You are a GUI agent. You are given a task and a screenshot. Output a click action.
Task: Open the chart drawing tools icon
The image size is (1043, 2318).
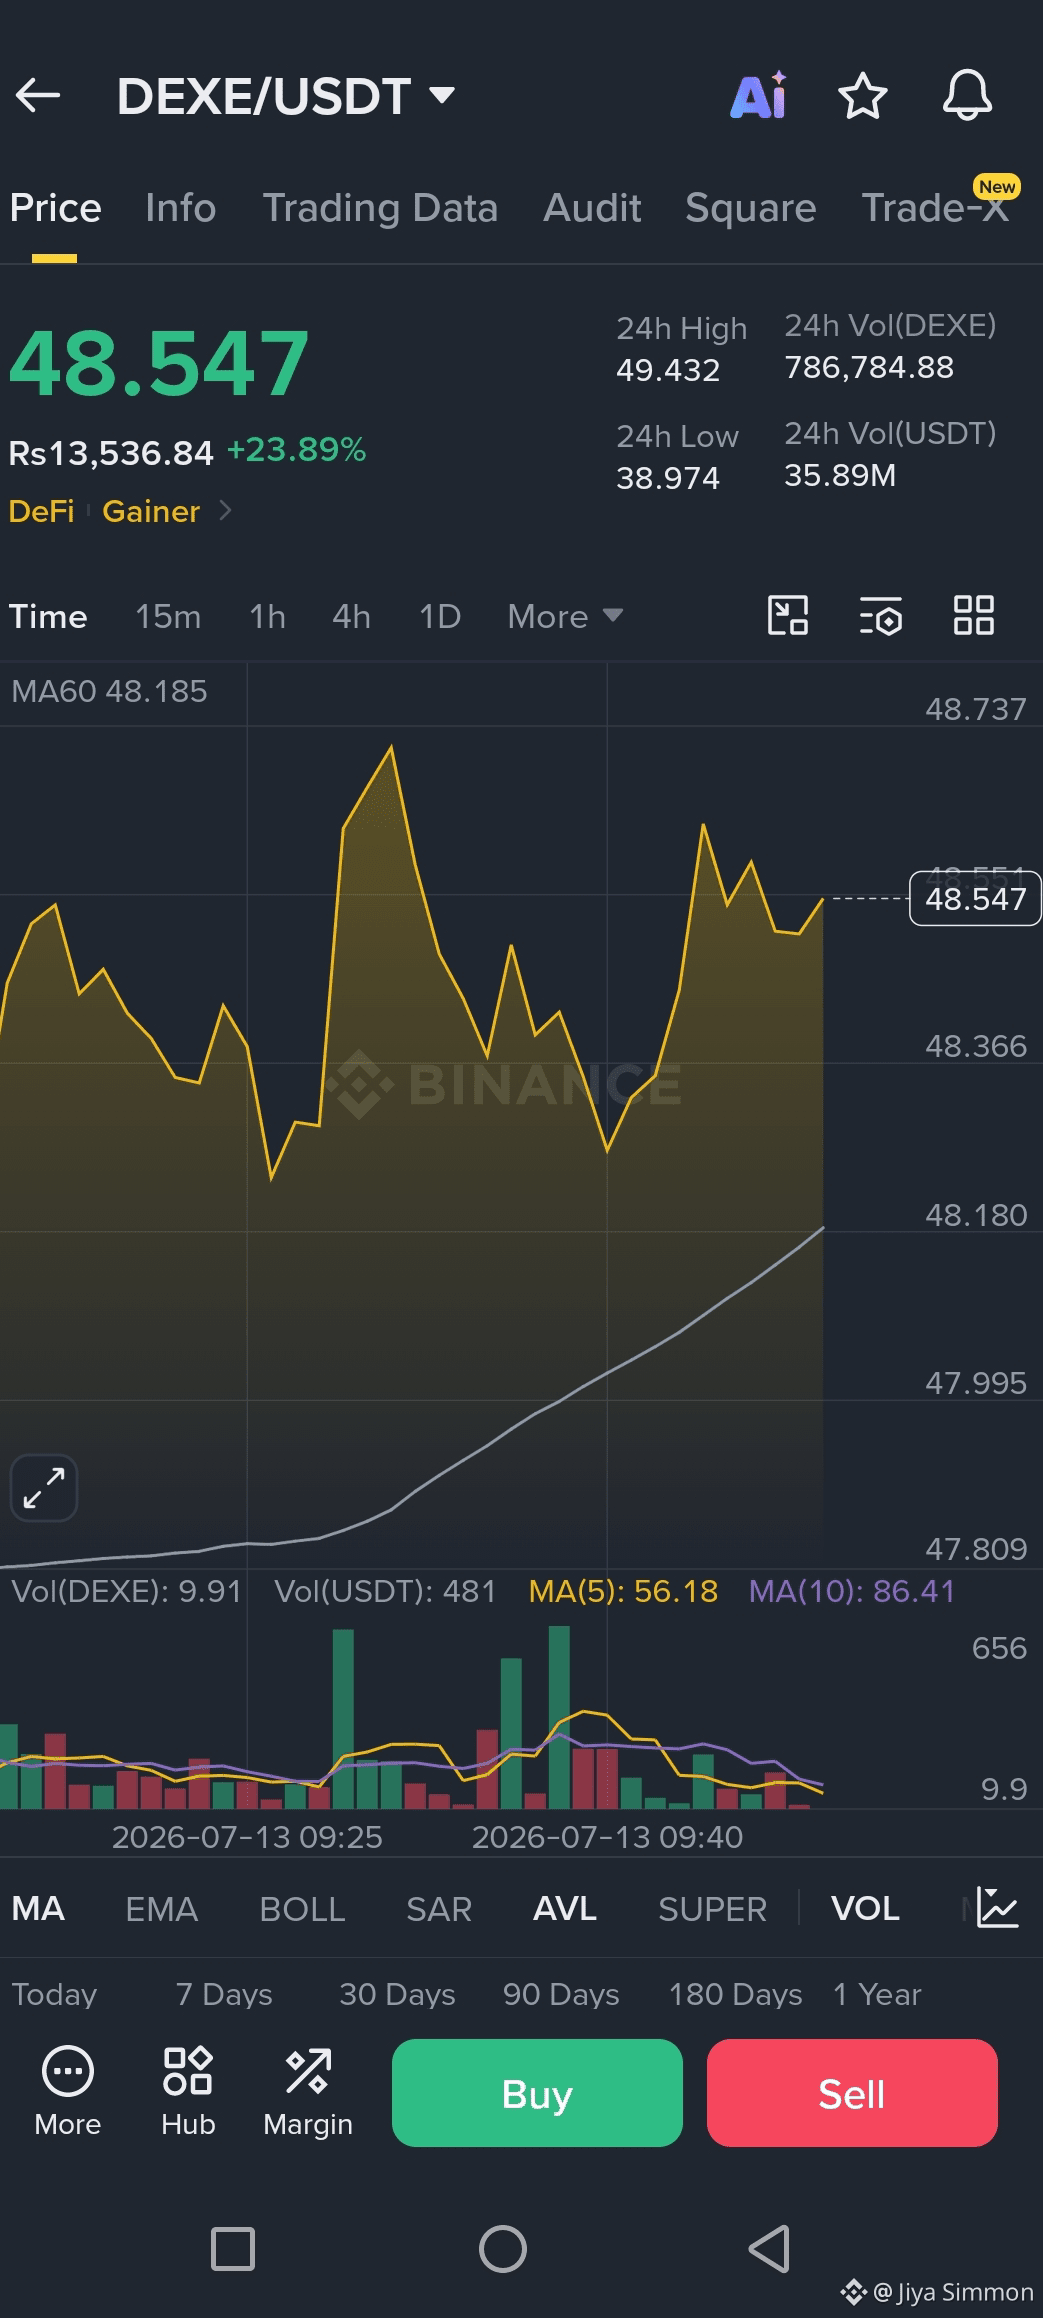click(788, 615)
